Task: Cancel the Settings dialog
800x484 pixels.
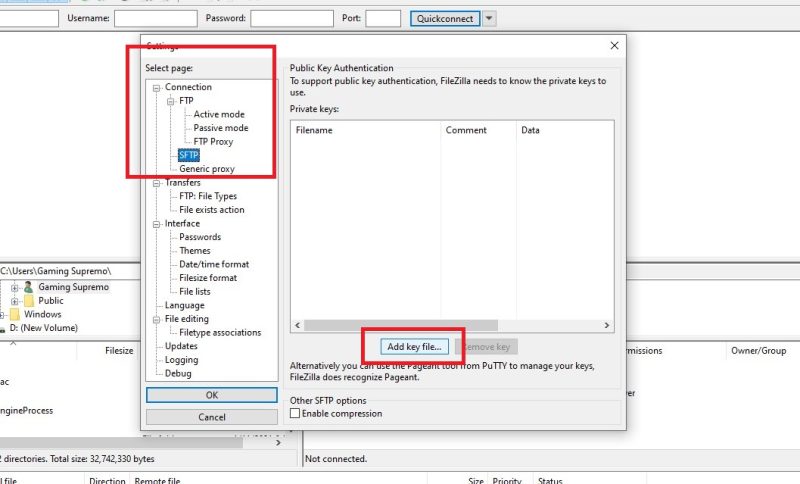Action: [212, 417]
